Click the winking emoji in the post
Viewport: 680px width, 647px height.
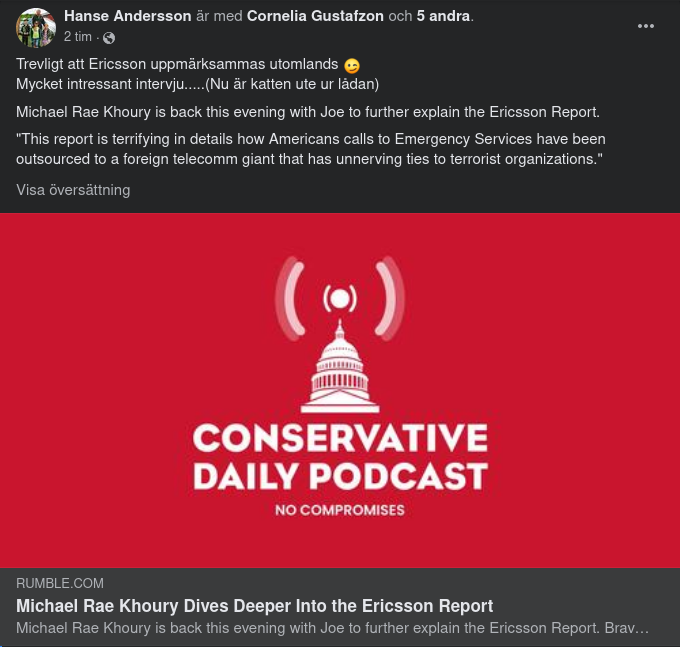pyautogui.click(x=352, y=66)
